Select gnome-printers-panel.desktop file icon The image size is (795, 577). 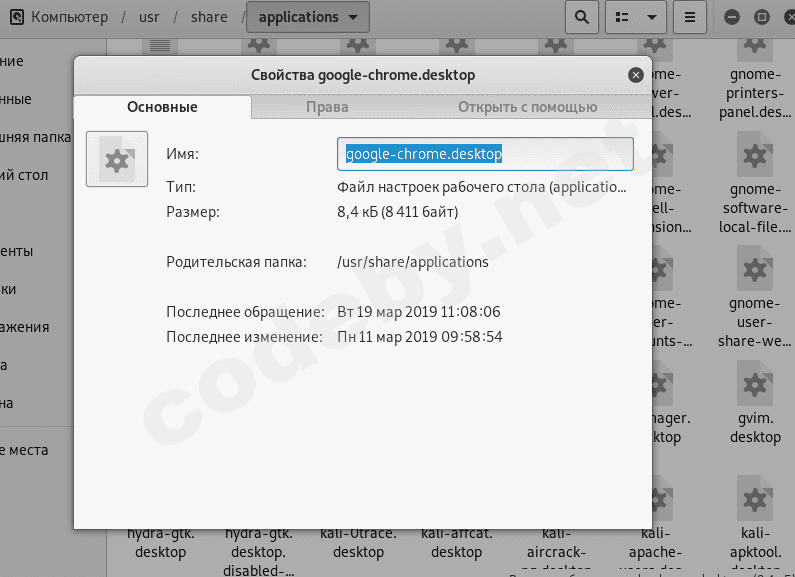click(755, 48)
